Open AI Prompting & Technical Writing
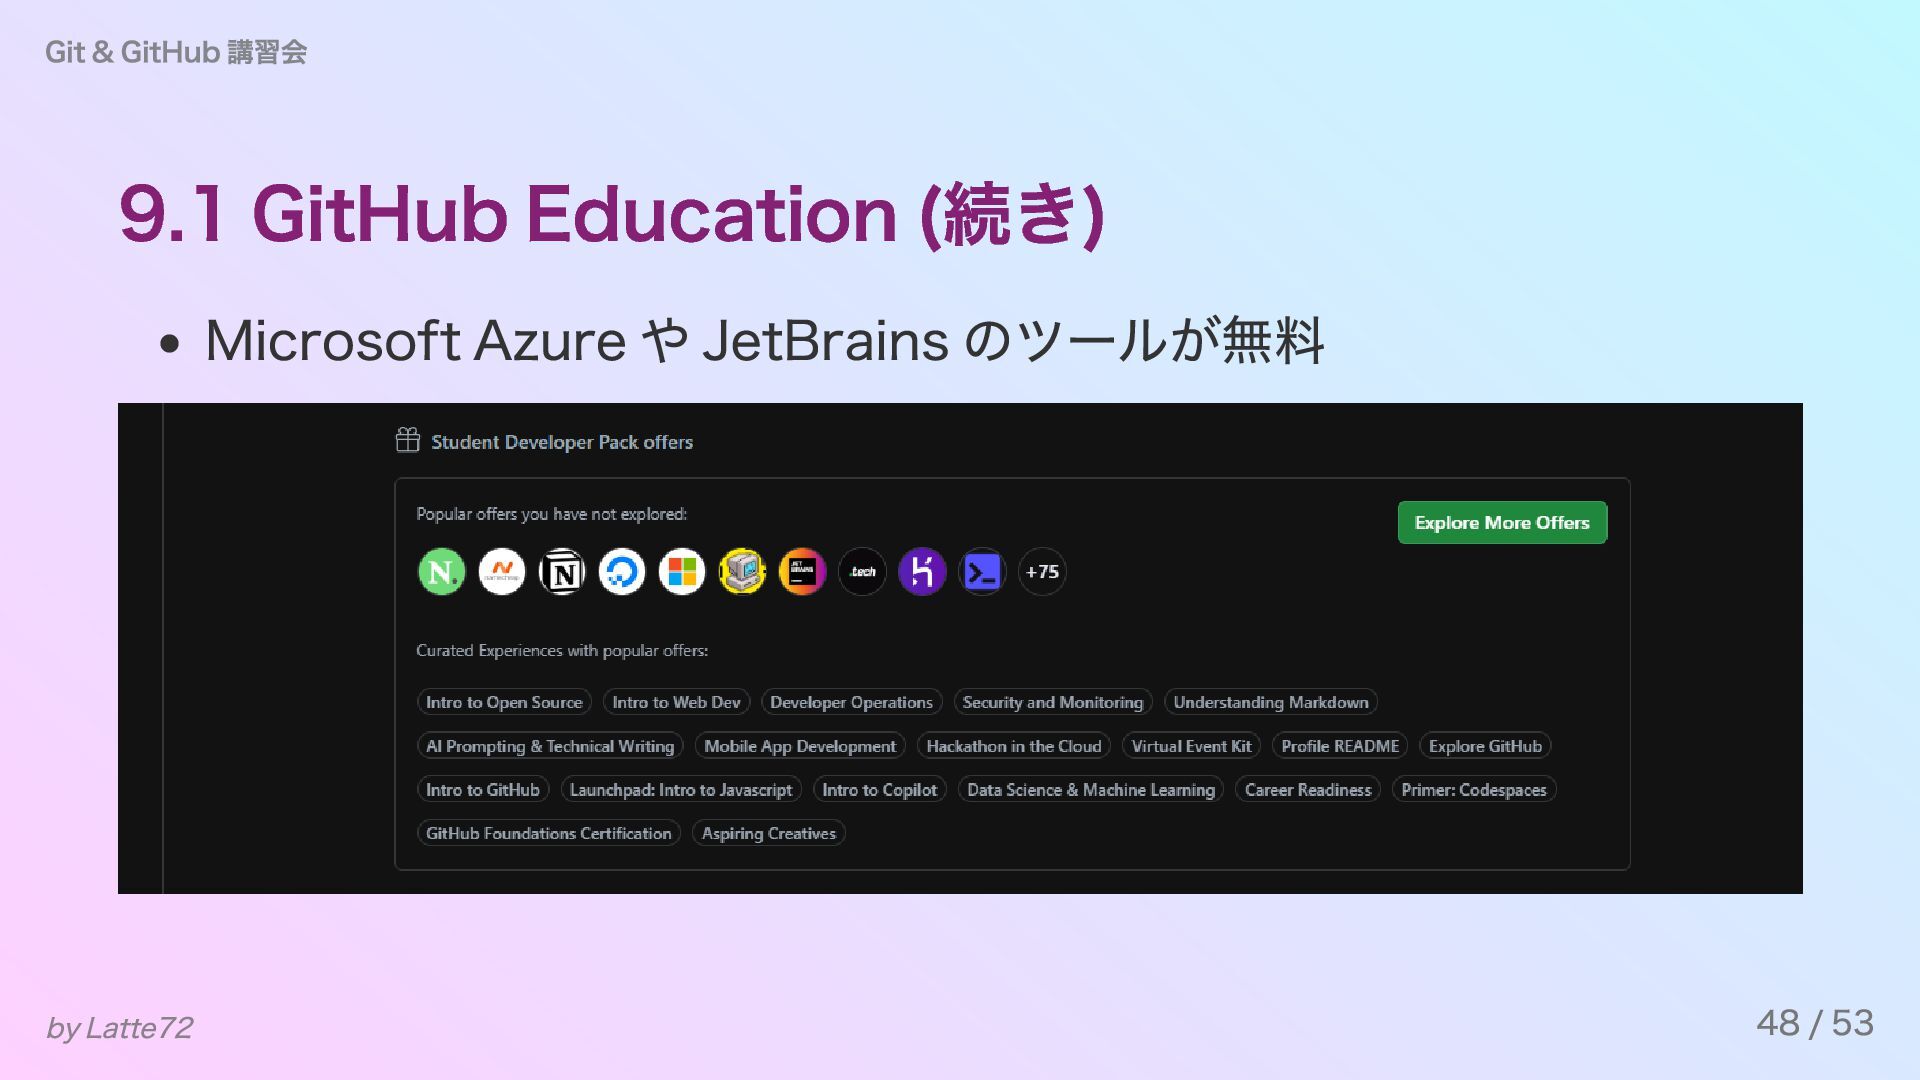Viewport: 1920px width, 1080px height. [550, 746]
